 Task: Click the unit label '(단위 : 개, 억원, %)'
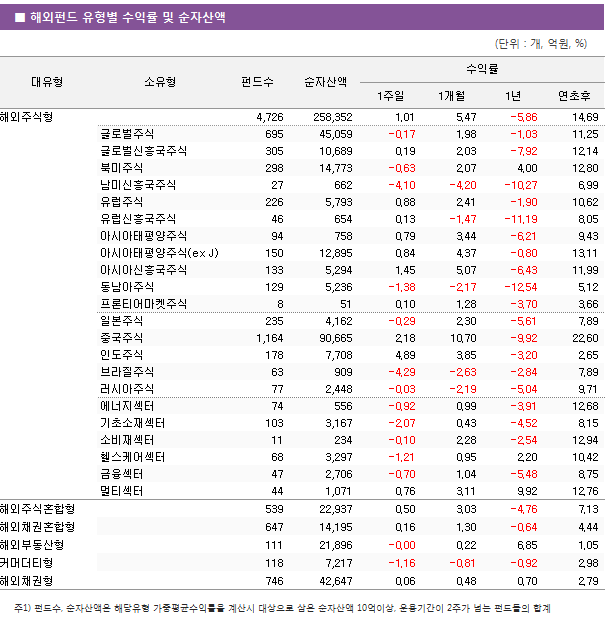tap(541, 44)
